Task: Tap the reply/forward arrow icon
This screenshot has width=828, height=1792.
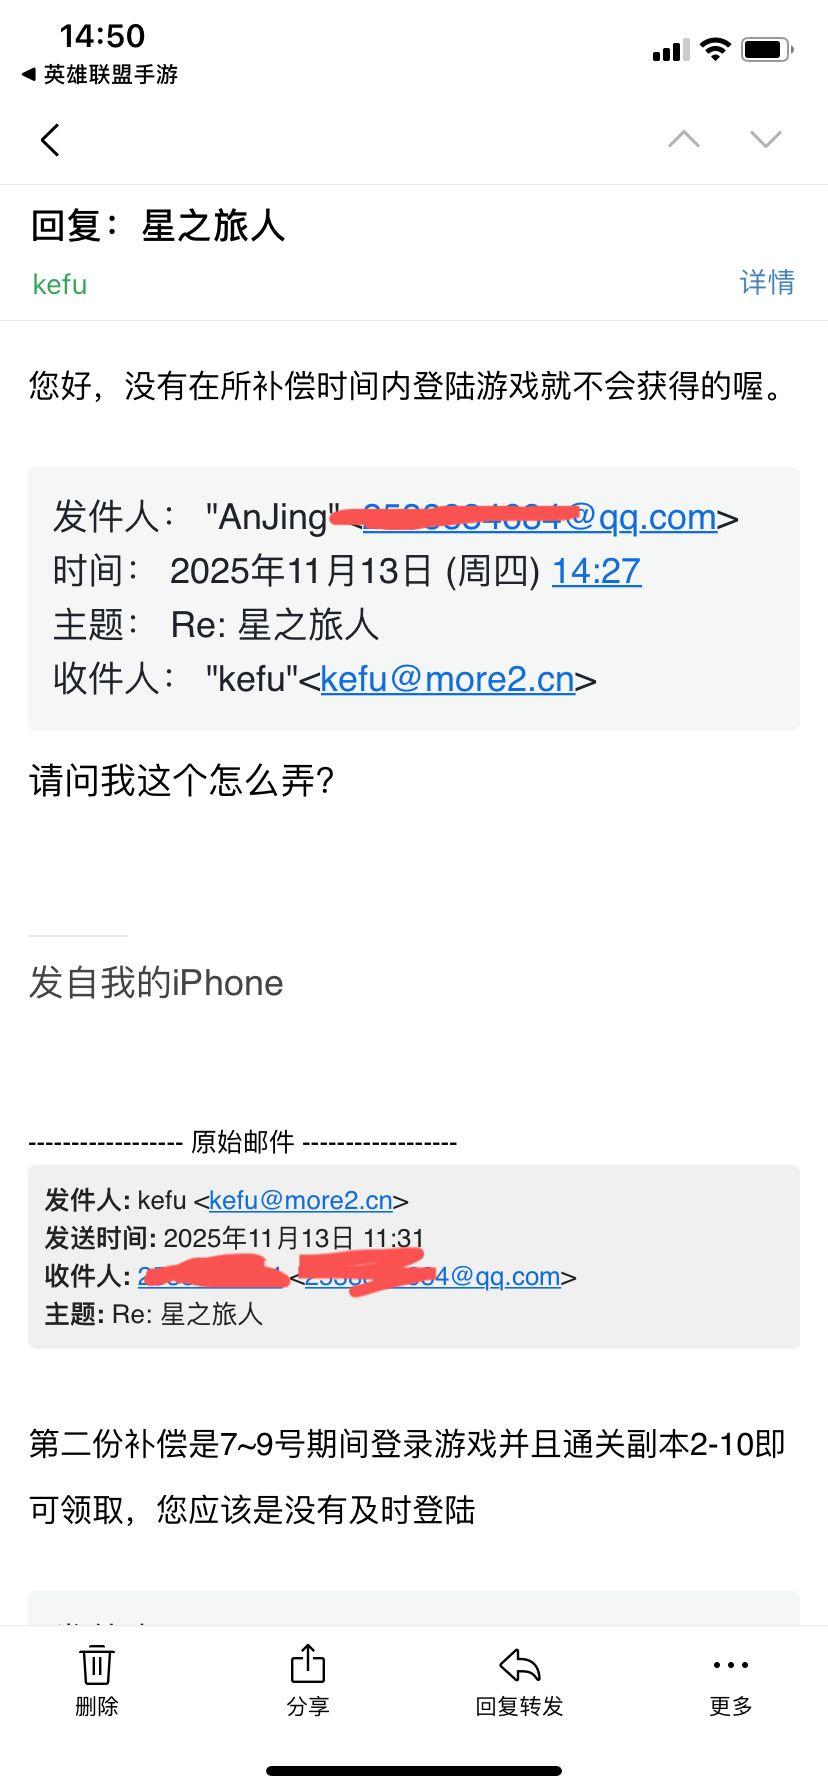Action: (x=520, y=1665)
